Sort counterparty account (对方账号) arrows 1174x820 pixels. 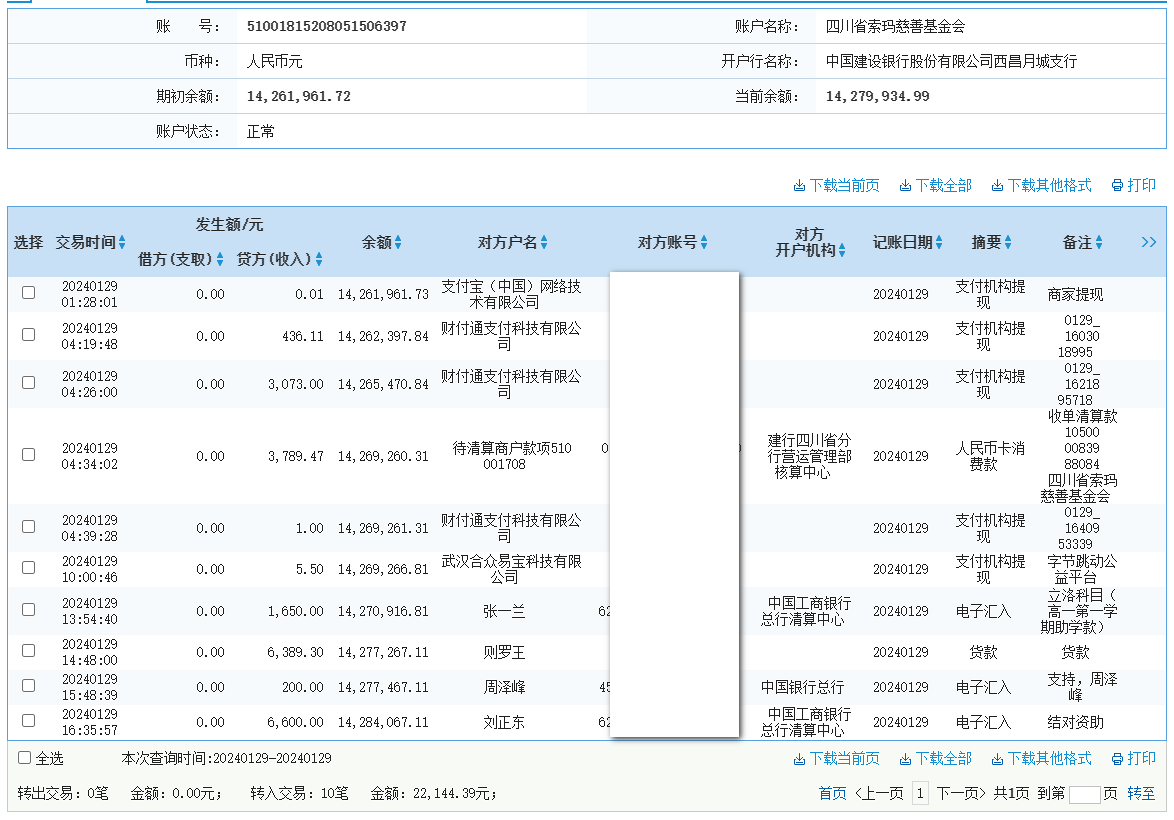tap(704, 243)
